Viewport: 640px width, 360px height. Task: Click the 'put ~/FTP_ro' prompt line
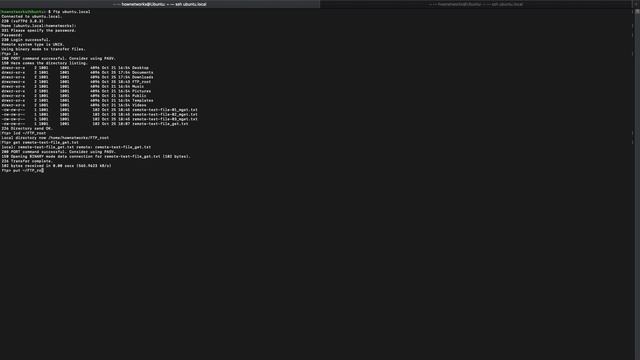22,170
